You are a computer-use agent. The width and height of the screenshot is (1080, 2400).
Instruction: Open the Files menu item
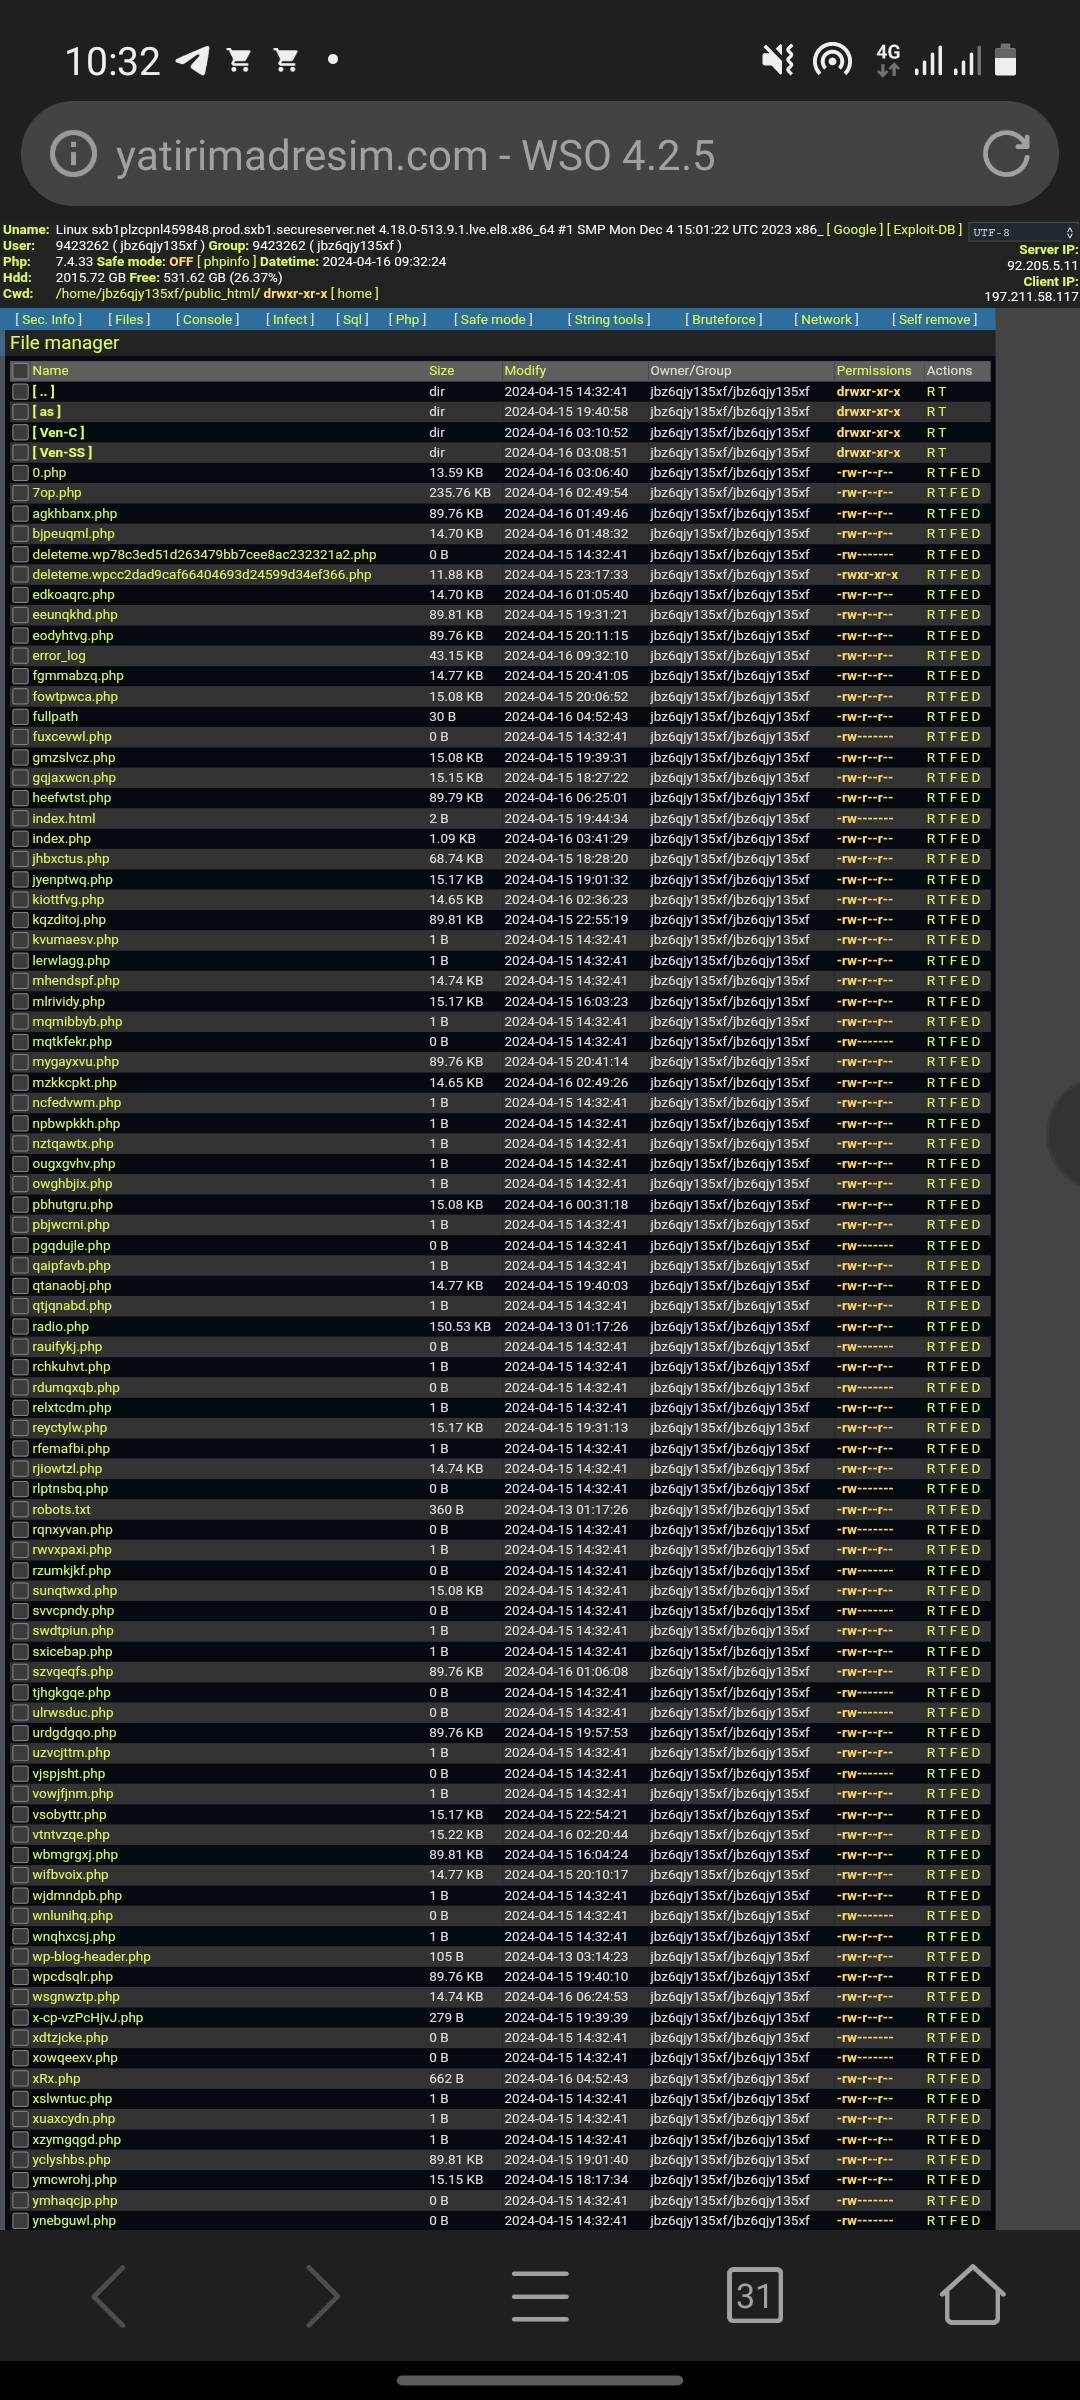(129, 319)
